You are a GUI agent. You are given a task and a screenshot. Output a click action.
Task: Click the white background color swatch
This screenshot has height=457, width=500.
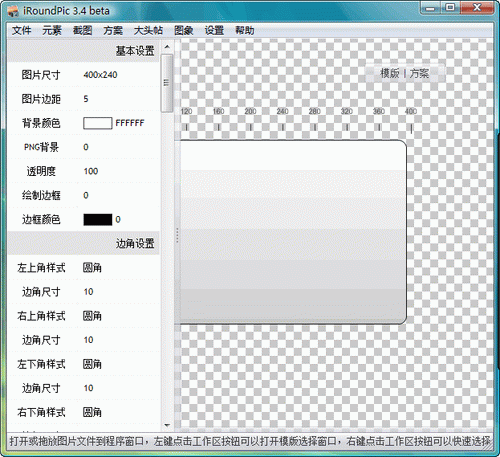point(97,123)
